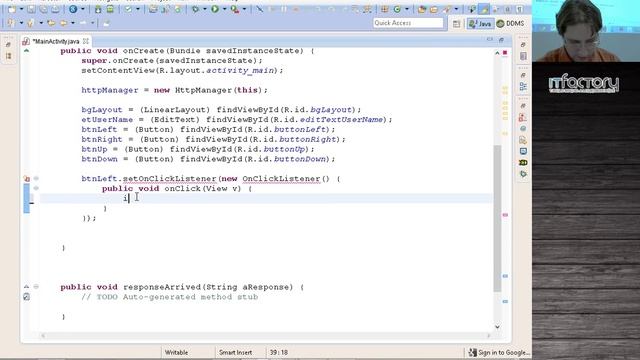
Task: Click the Package Explorer icon in the left trim
Action: pyautogui.click(x=8, y=56)
